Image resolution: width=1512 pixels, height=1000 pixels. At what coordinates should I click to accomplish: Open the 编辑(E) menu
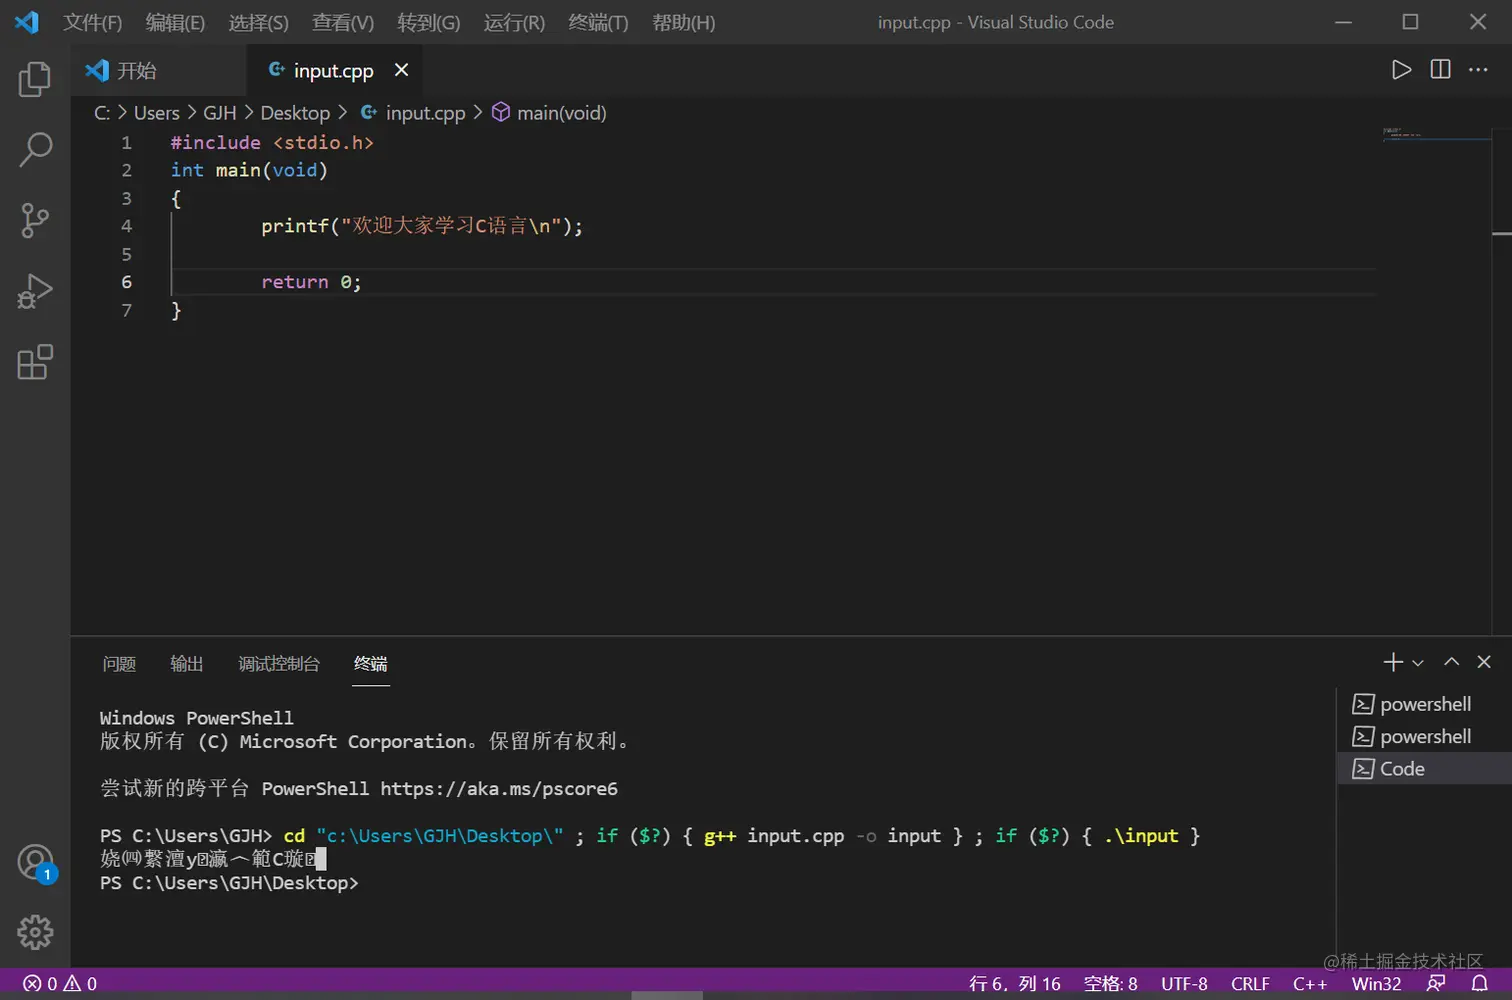(175, 22)
